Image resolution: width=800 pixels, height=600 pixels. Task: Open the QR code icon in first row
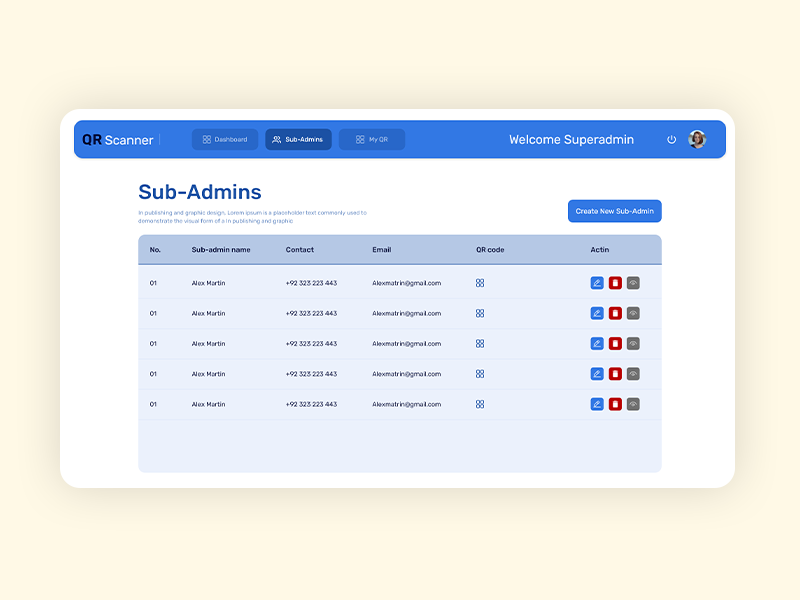pos(480,283)
